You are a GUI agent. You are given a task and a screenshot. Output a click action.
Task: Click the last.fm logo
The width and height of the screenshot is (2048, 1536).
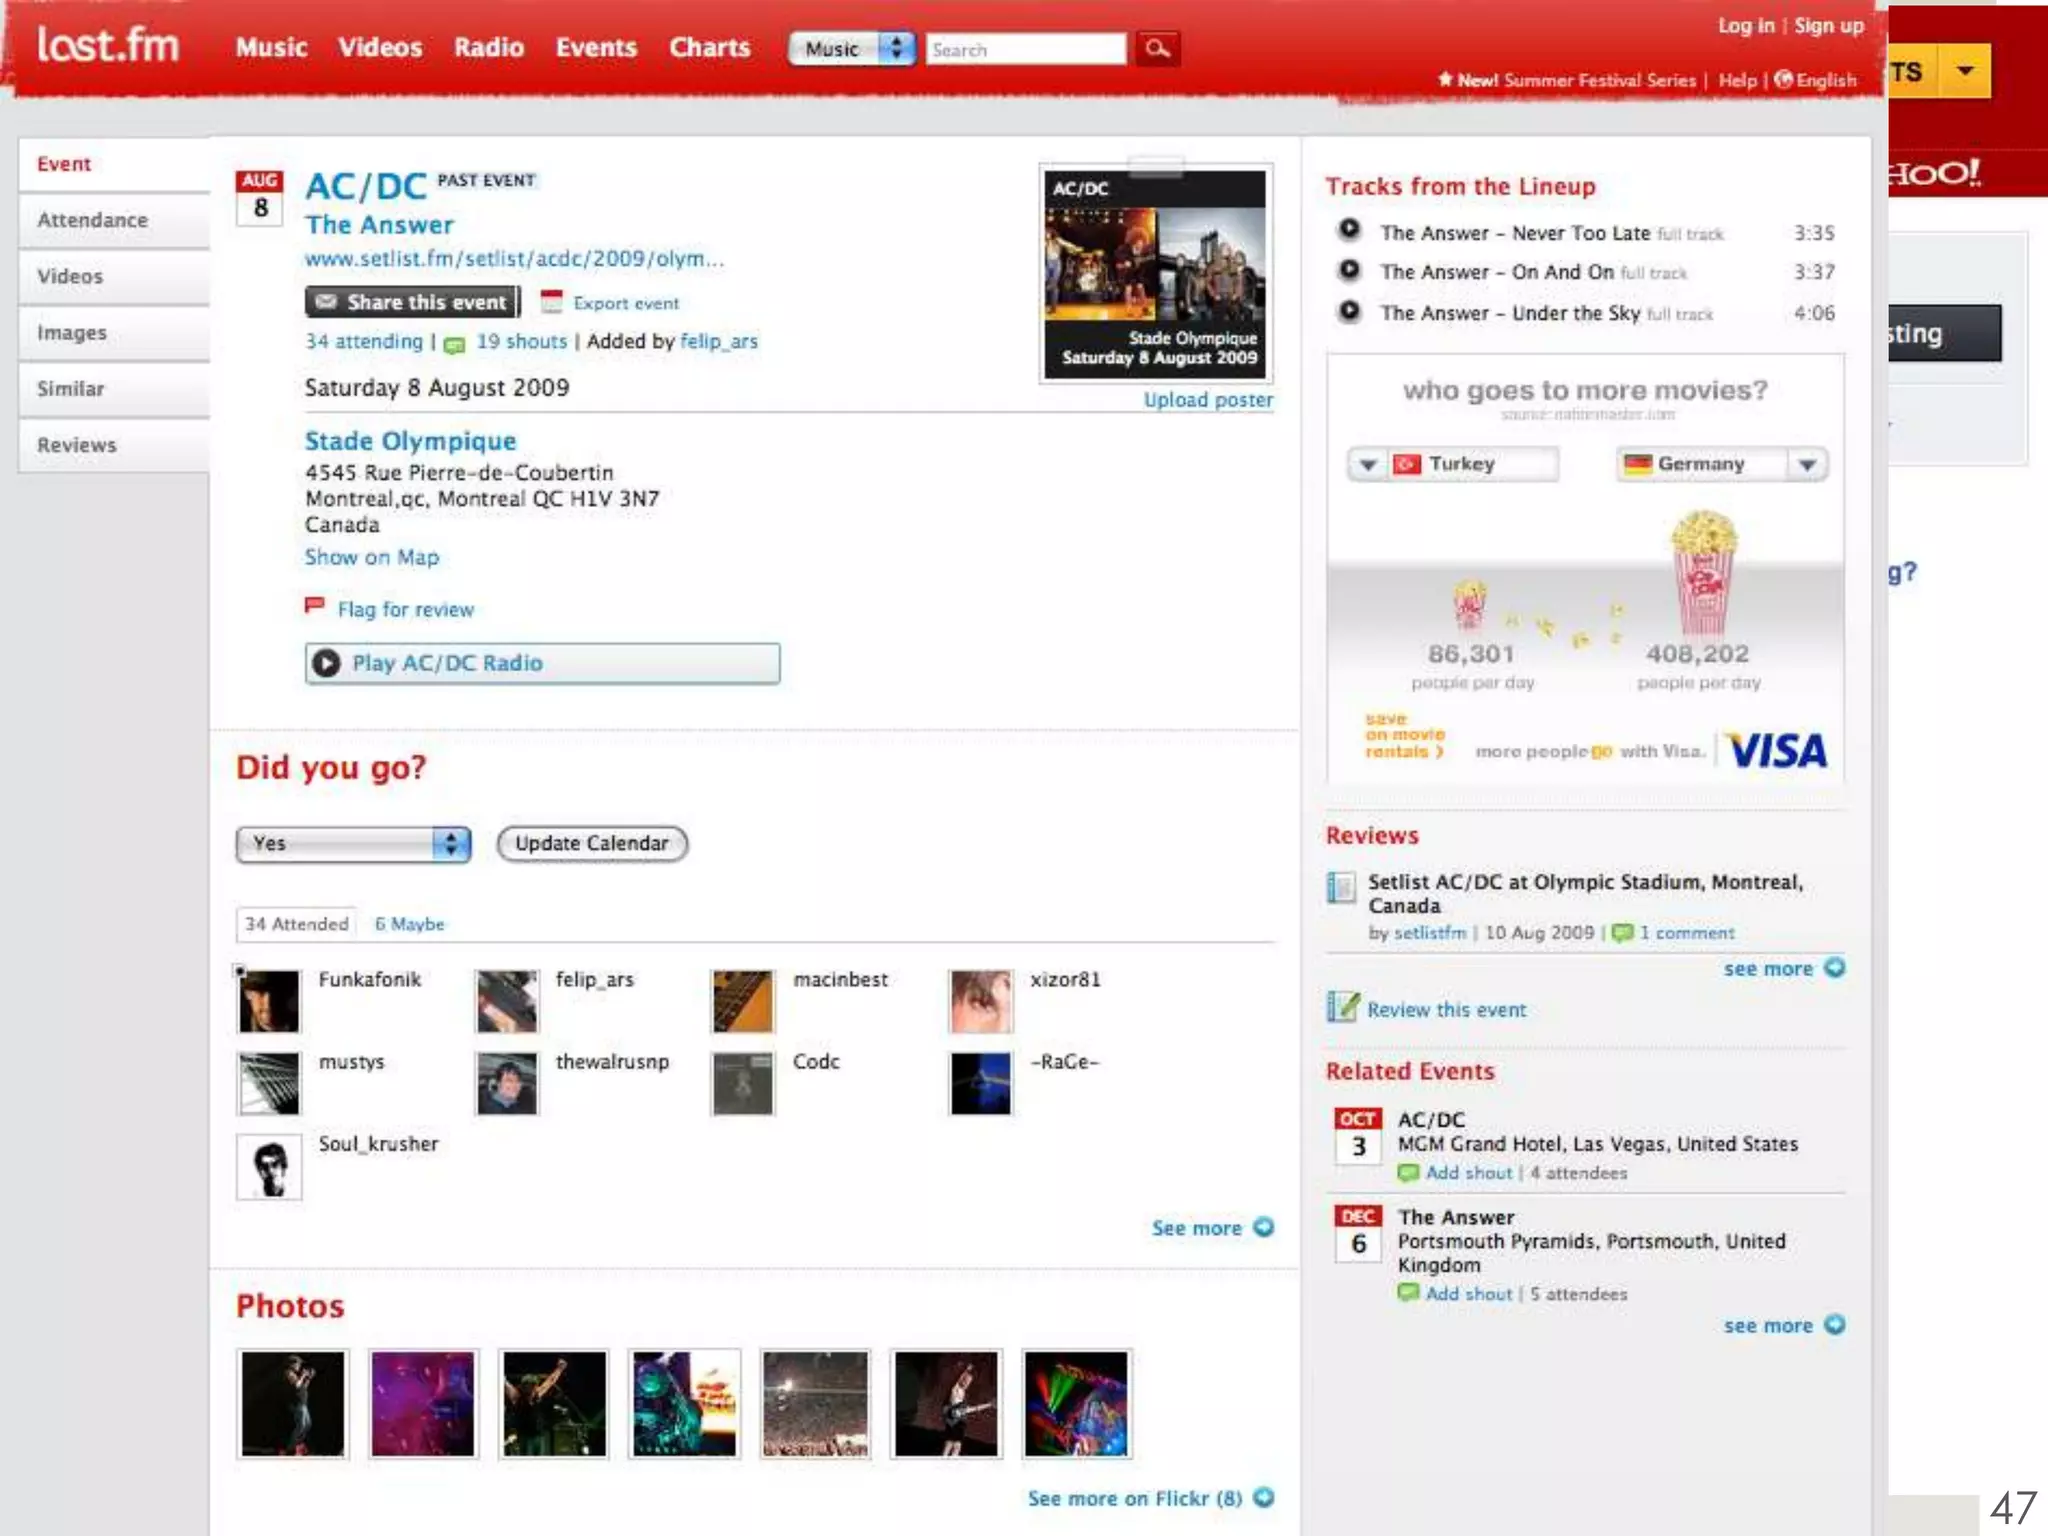click(x=108, y=46)
